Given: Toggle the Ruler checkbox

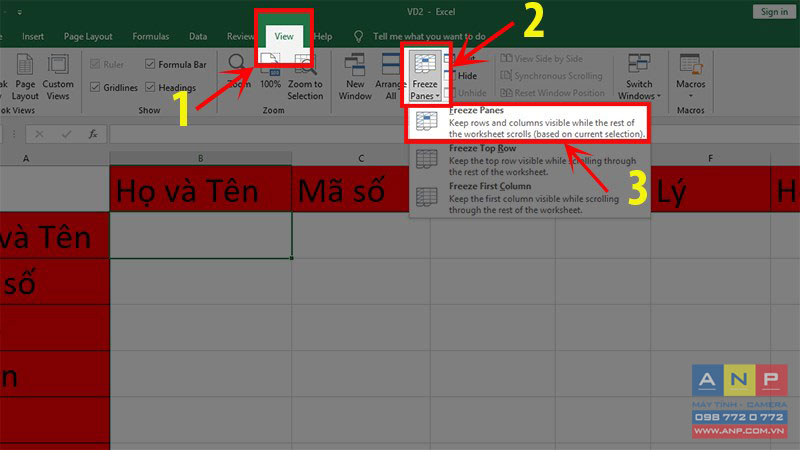Looking at the screenshot, I should click(95, 64).
